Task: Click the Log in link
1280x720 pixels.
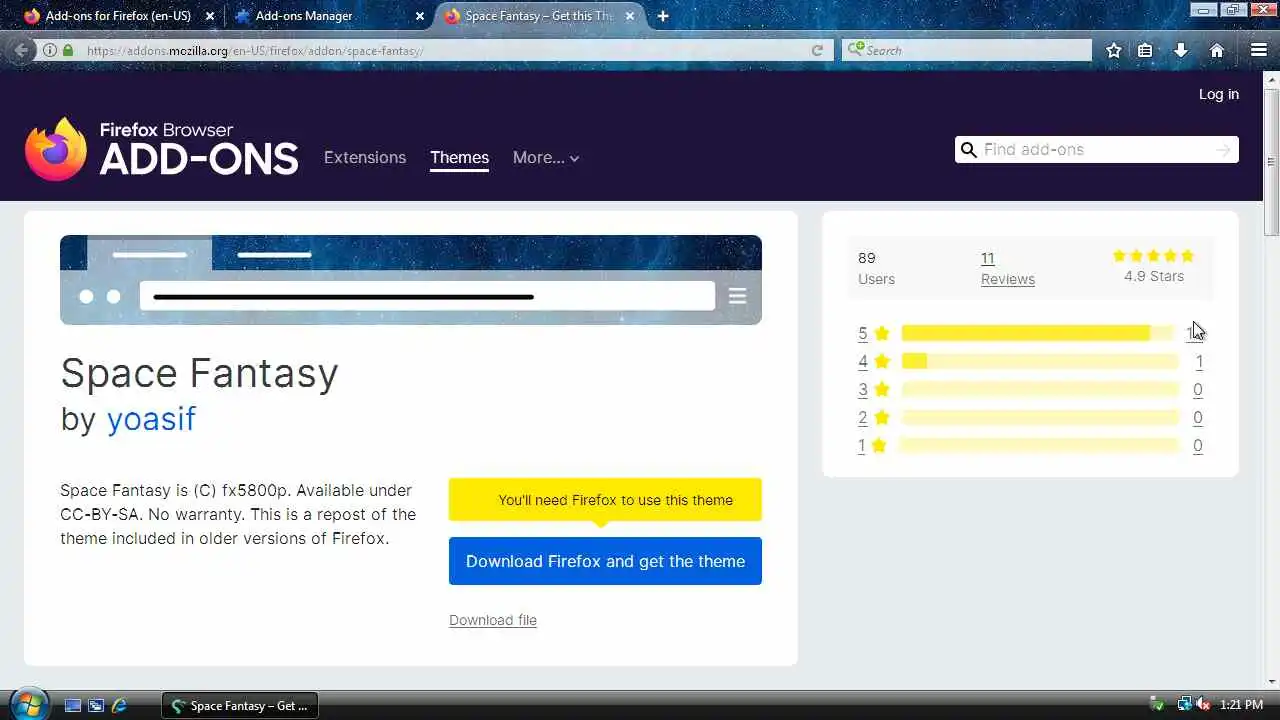Action: coord(1218,94)
